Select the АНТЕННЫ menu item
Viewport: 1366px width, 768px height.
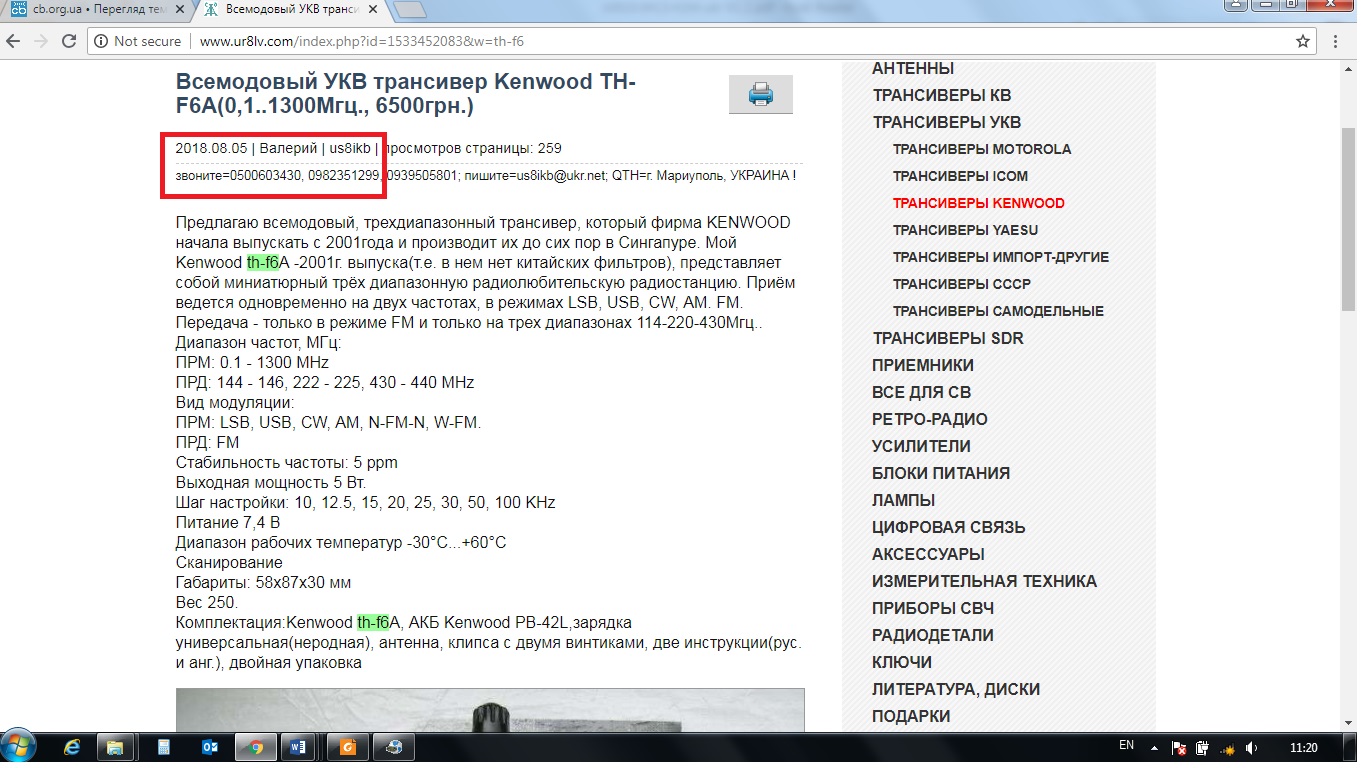coord(912,69)
